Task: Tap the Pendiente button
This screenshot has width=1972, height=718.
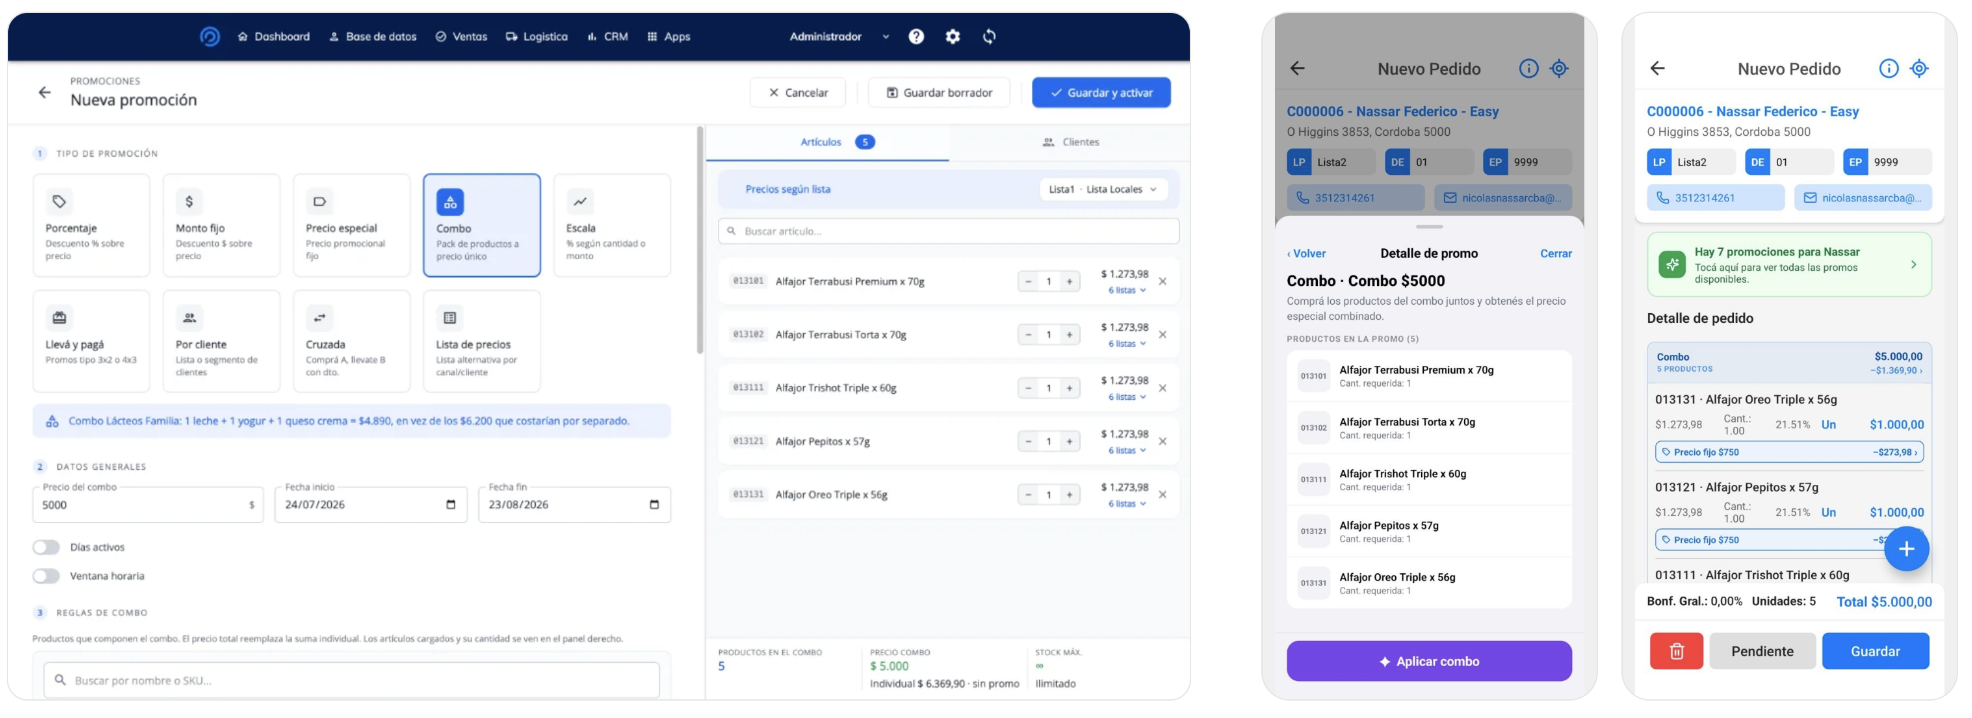Action: click(x=1762, y=651)
